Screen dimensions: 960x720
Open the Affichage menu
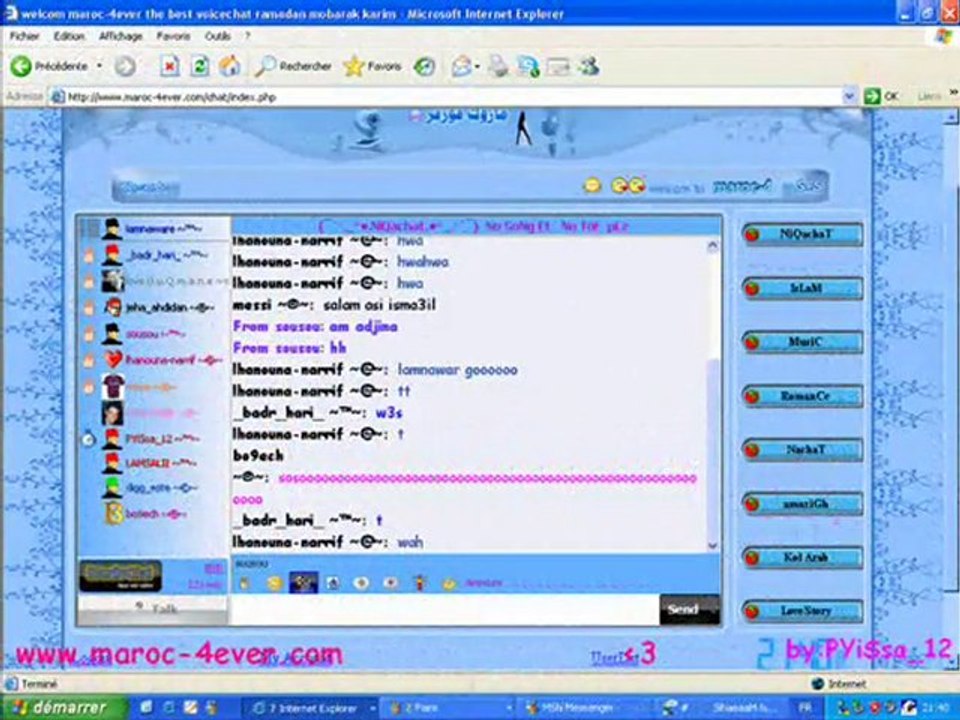121,36
